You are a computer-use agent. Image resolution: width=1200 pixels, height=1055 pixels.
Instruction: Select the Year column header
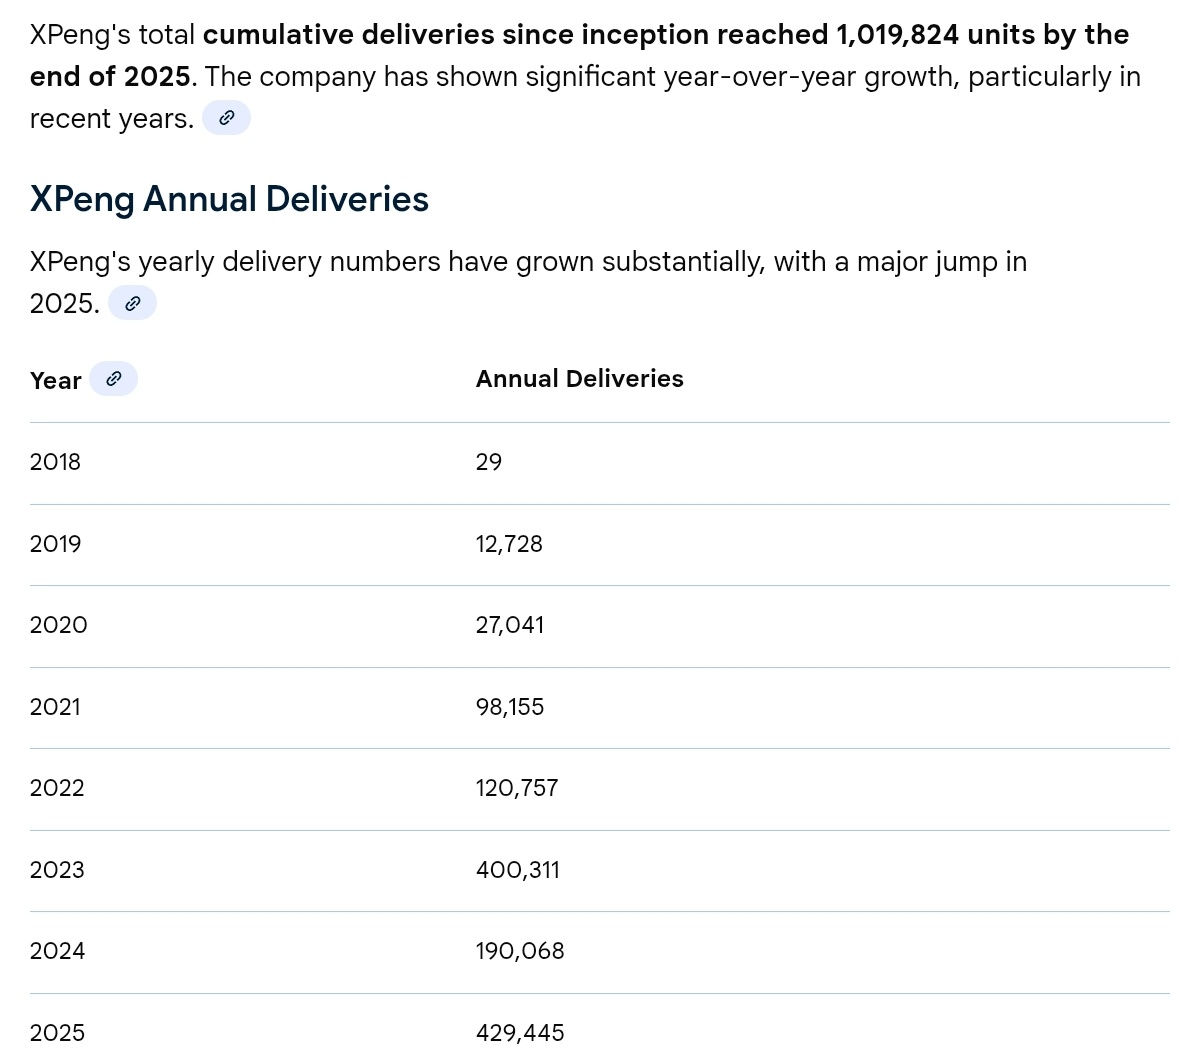coord(56,381)
